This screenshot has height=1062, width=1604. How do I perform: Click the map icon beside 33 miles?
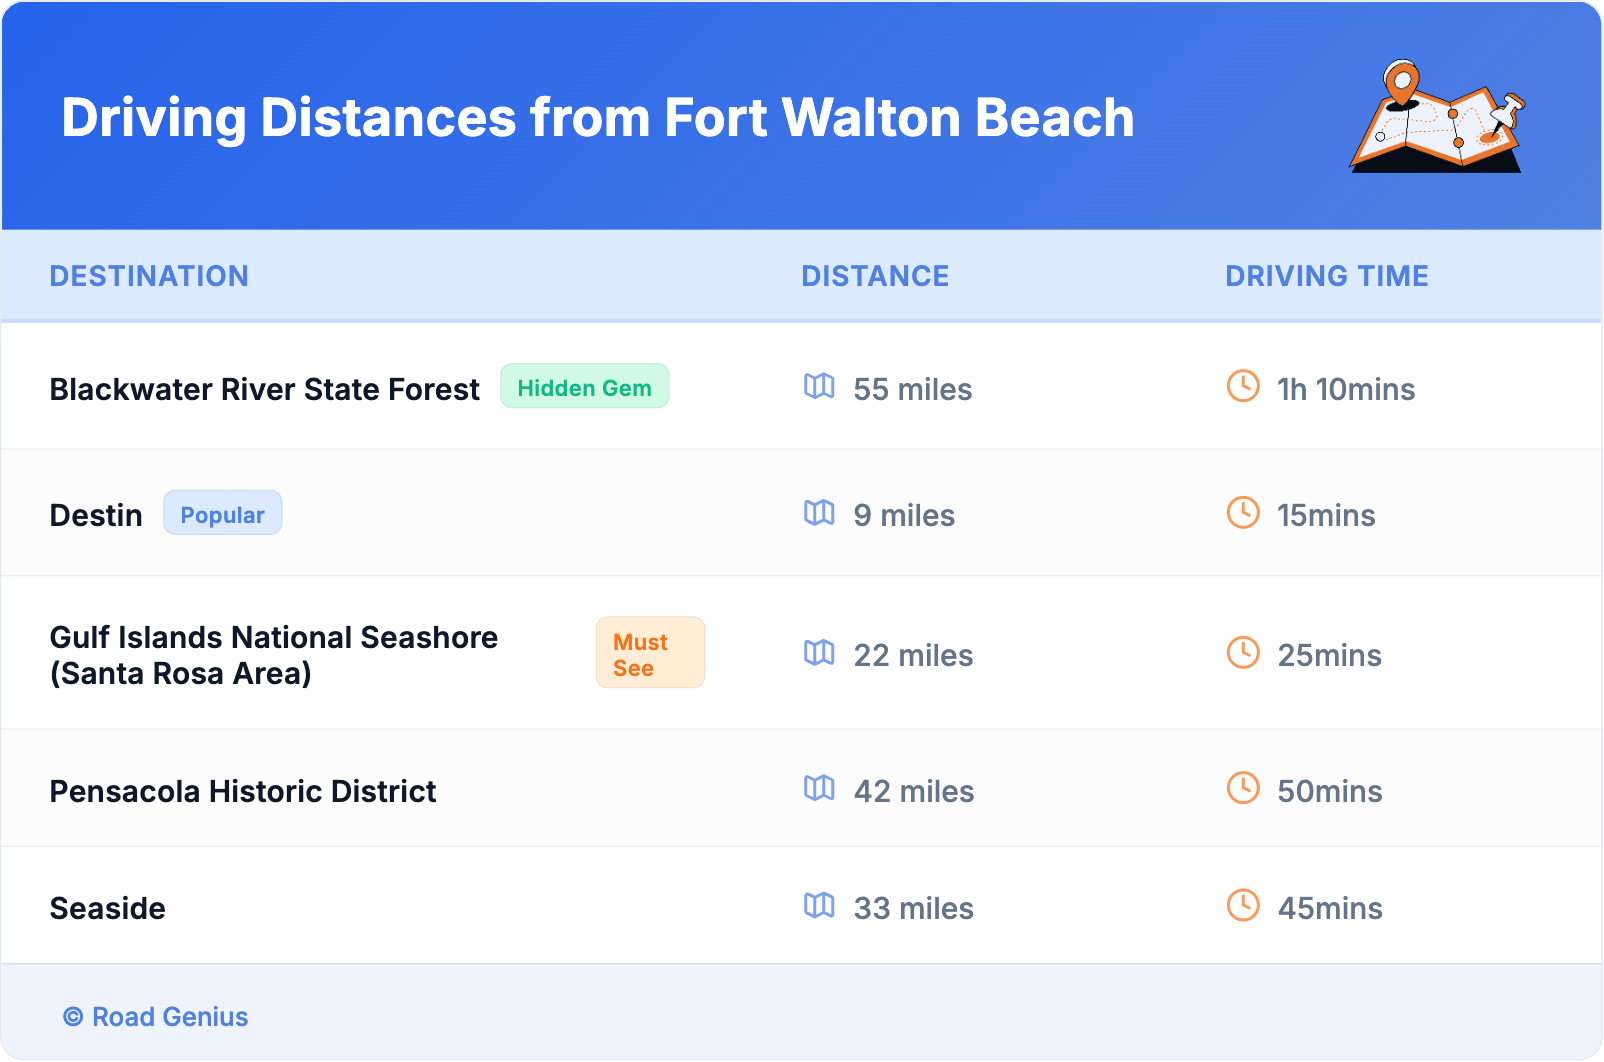pyautogui.click(x=819, y=906)
